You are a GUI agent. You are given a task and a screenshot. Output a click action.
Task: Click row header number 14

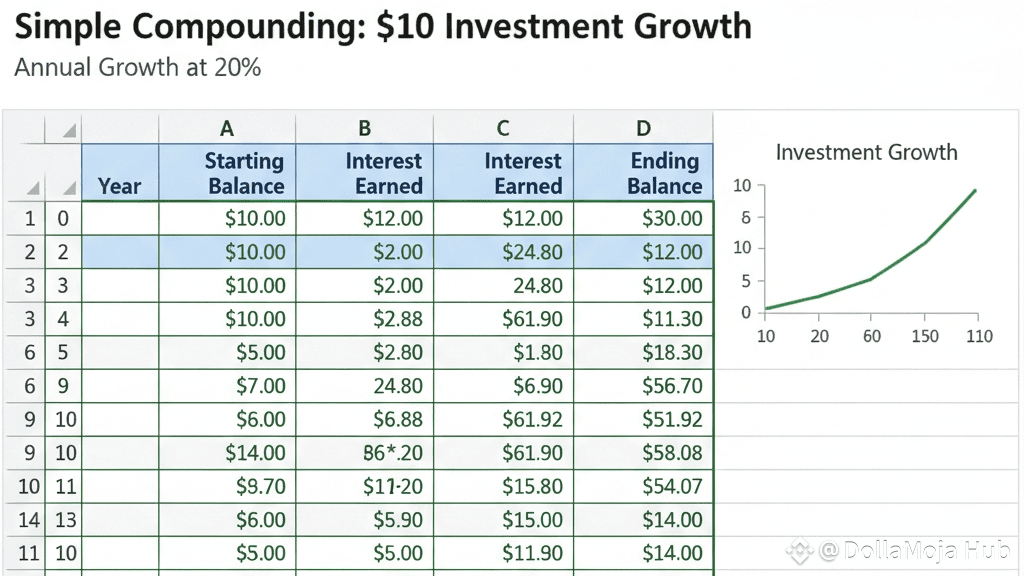(29, 520)
